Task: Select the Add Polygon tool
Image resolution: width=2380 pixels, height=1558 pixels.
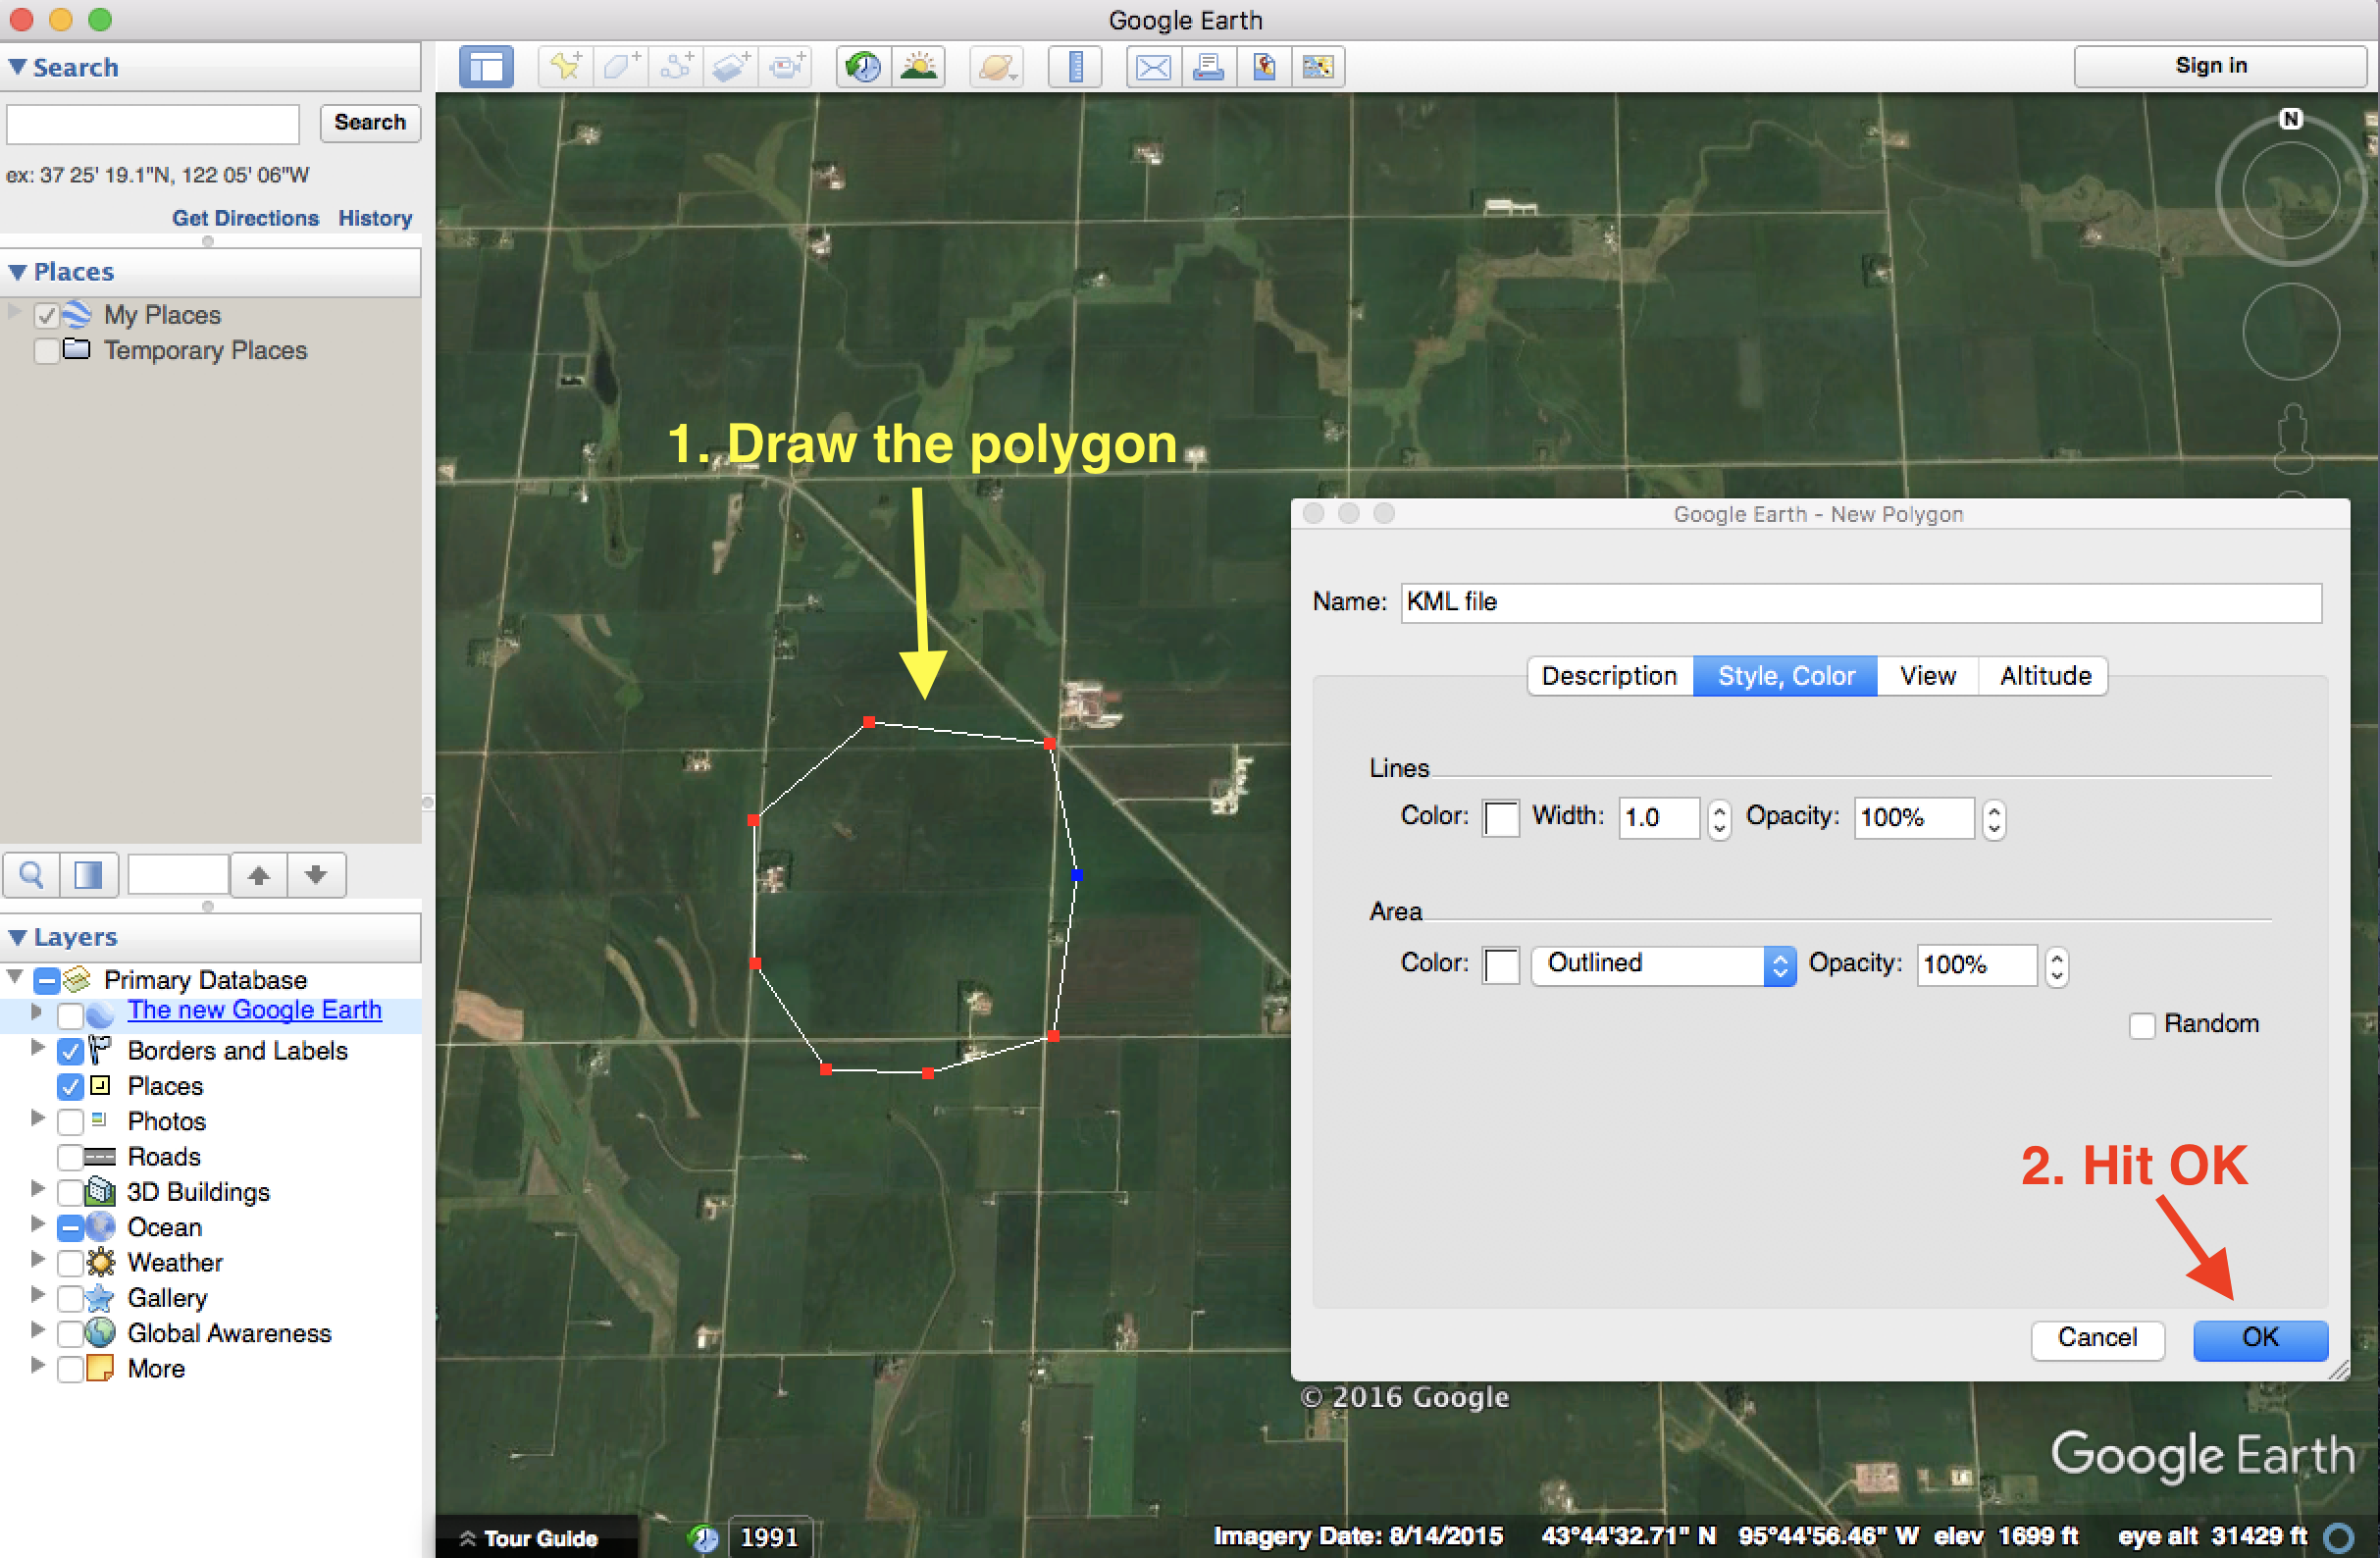Action: click(x=621, y=66)
